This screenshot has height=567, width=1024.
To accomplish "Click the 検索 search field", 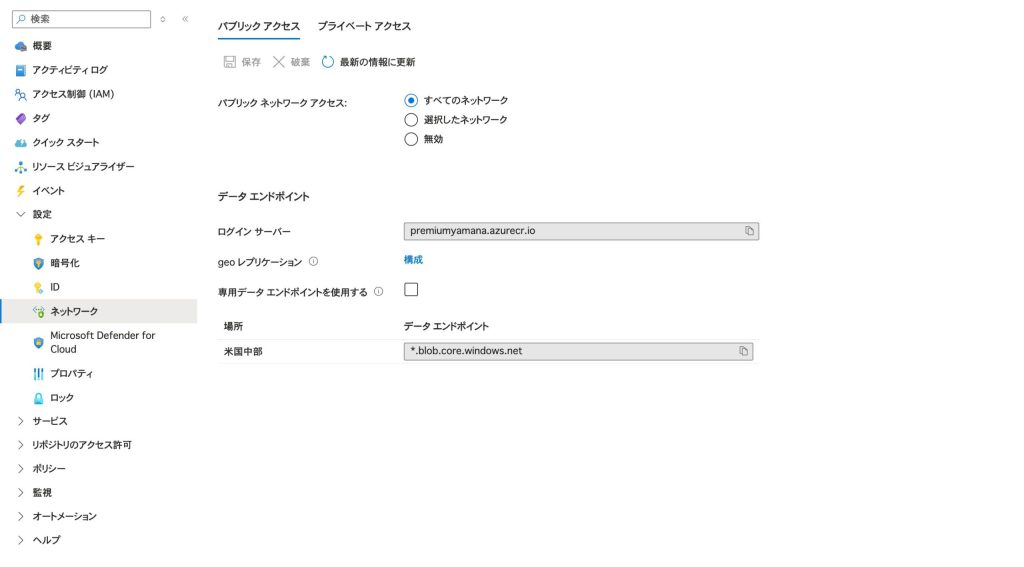I will point(85,19).
